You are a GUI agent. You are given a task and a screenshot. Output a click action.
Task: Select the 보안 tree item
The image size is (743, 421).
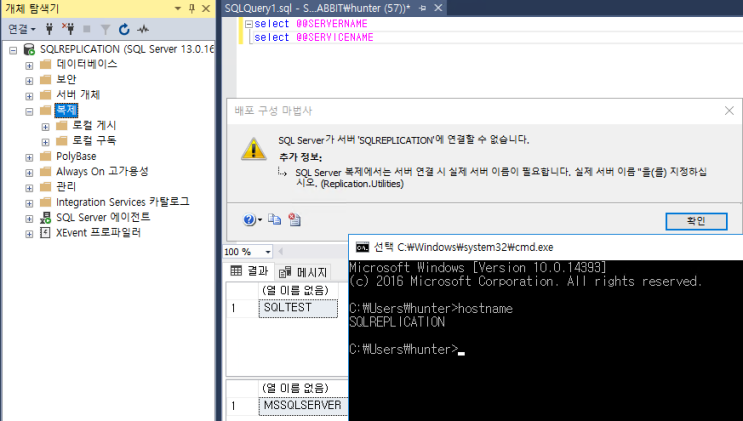[x=66, y=79]
